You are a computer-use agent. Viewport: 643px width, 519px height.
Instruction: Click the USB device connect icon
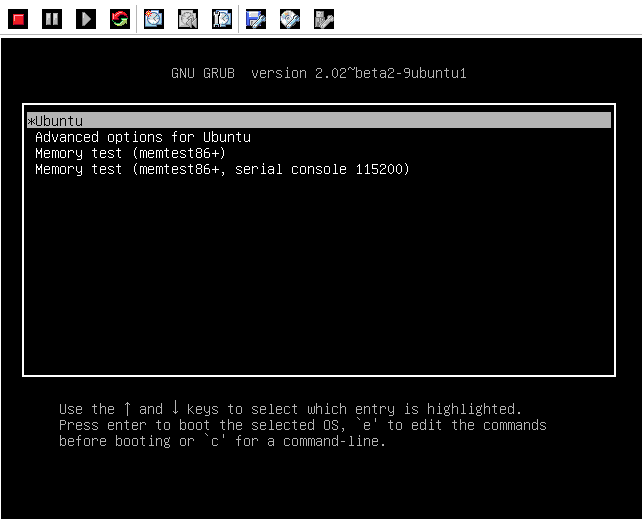[324, 19]
